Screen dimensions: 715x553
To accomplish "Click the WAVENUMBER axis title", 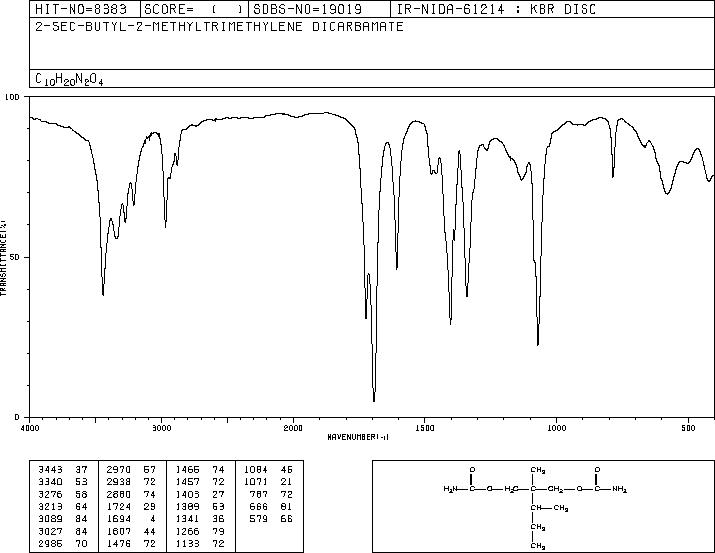I will click(x=358, y=437).
